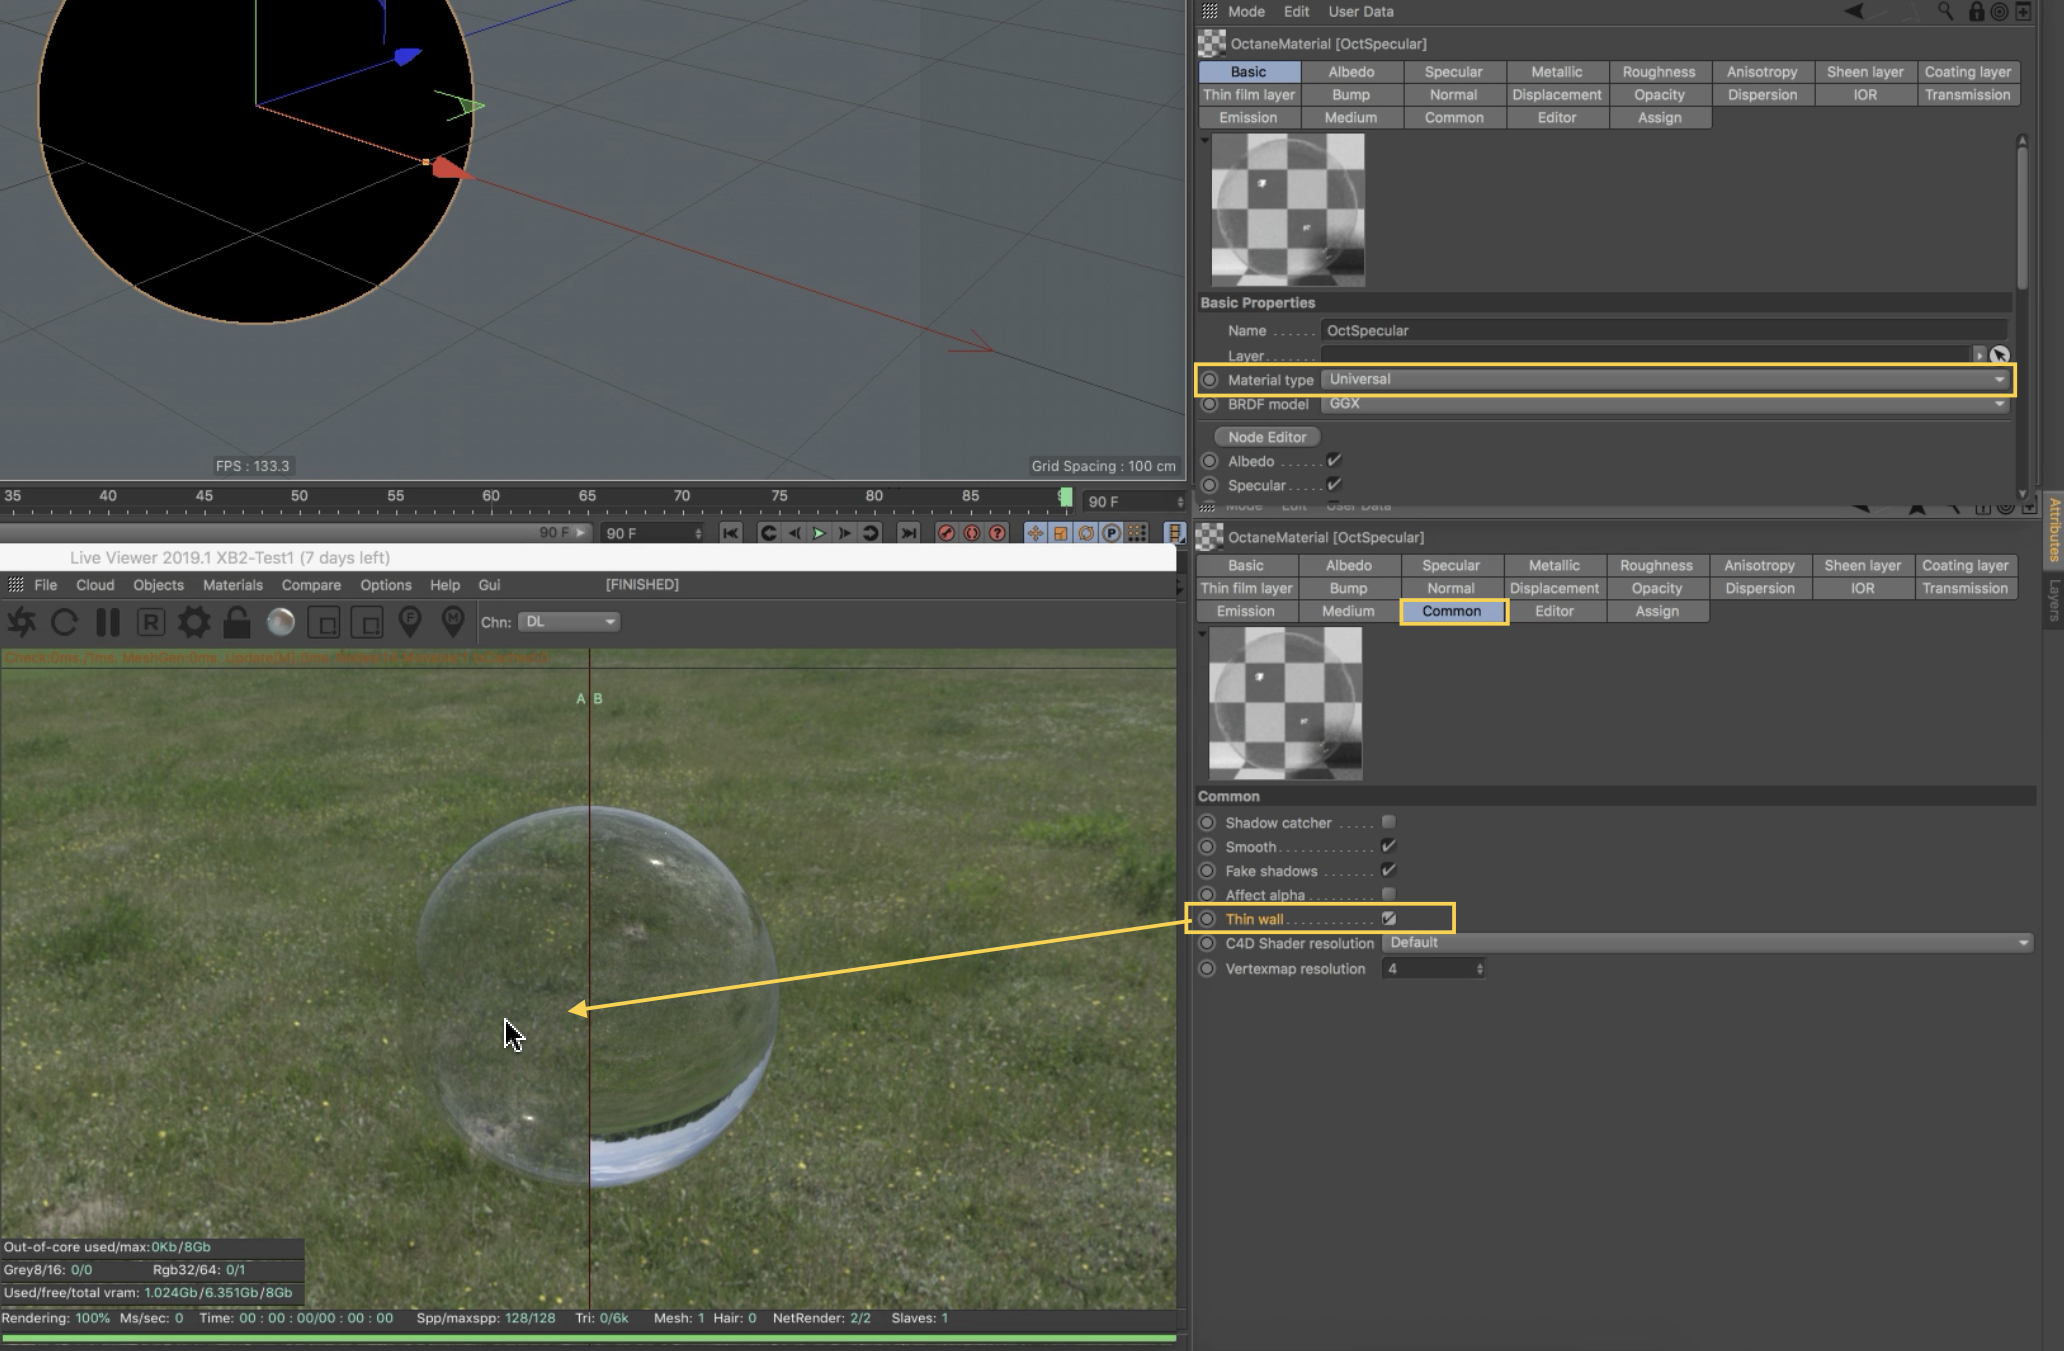Open the Materials menu in Live Viewer

tap(232, 585)
